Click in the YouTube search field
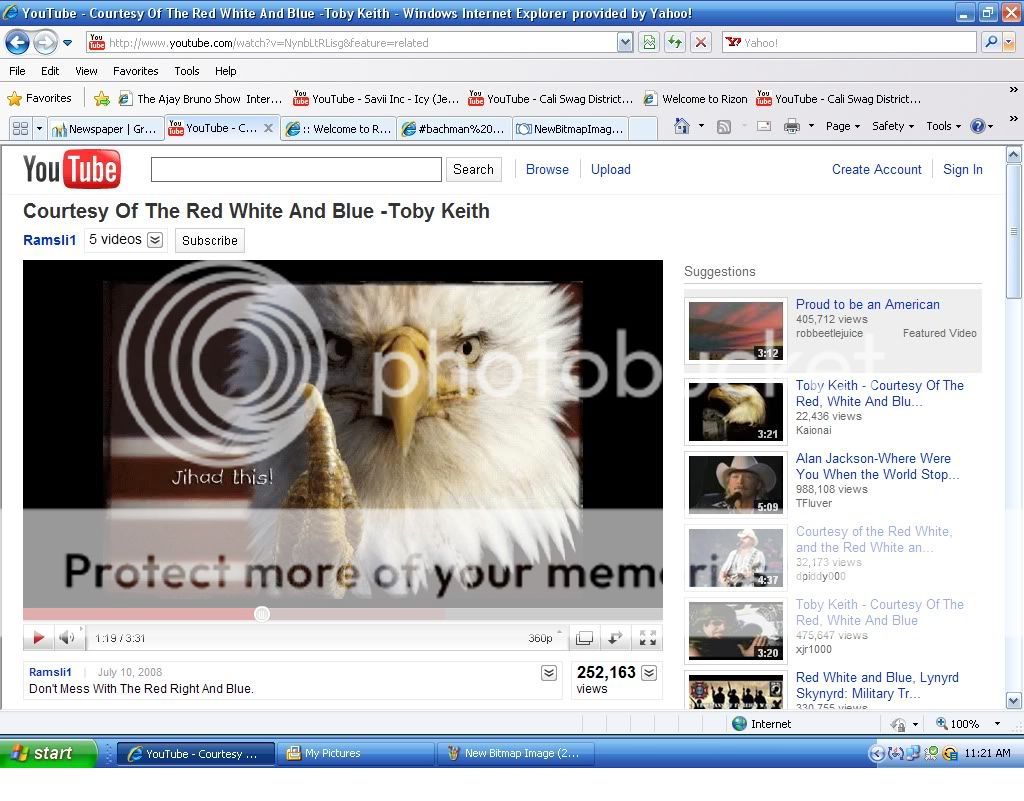This screenshot has width=1024, height=801. pyautogui.click(x=296, y=170)
